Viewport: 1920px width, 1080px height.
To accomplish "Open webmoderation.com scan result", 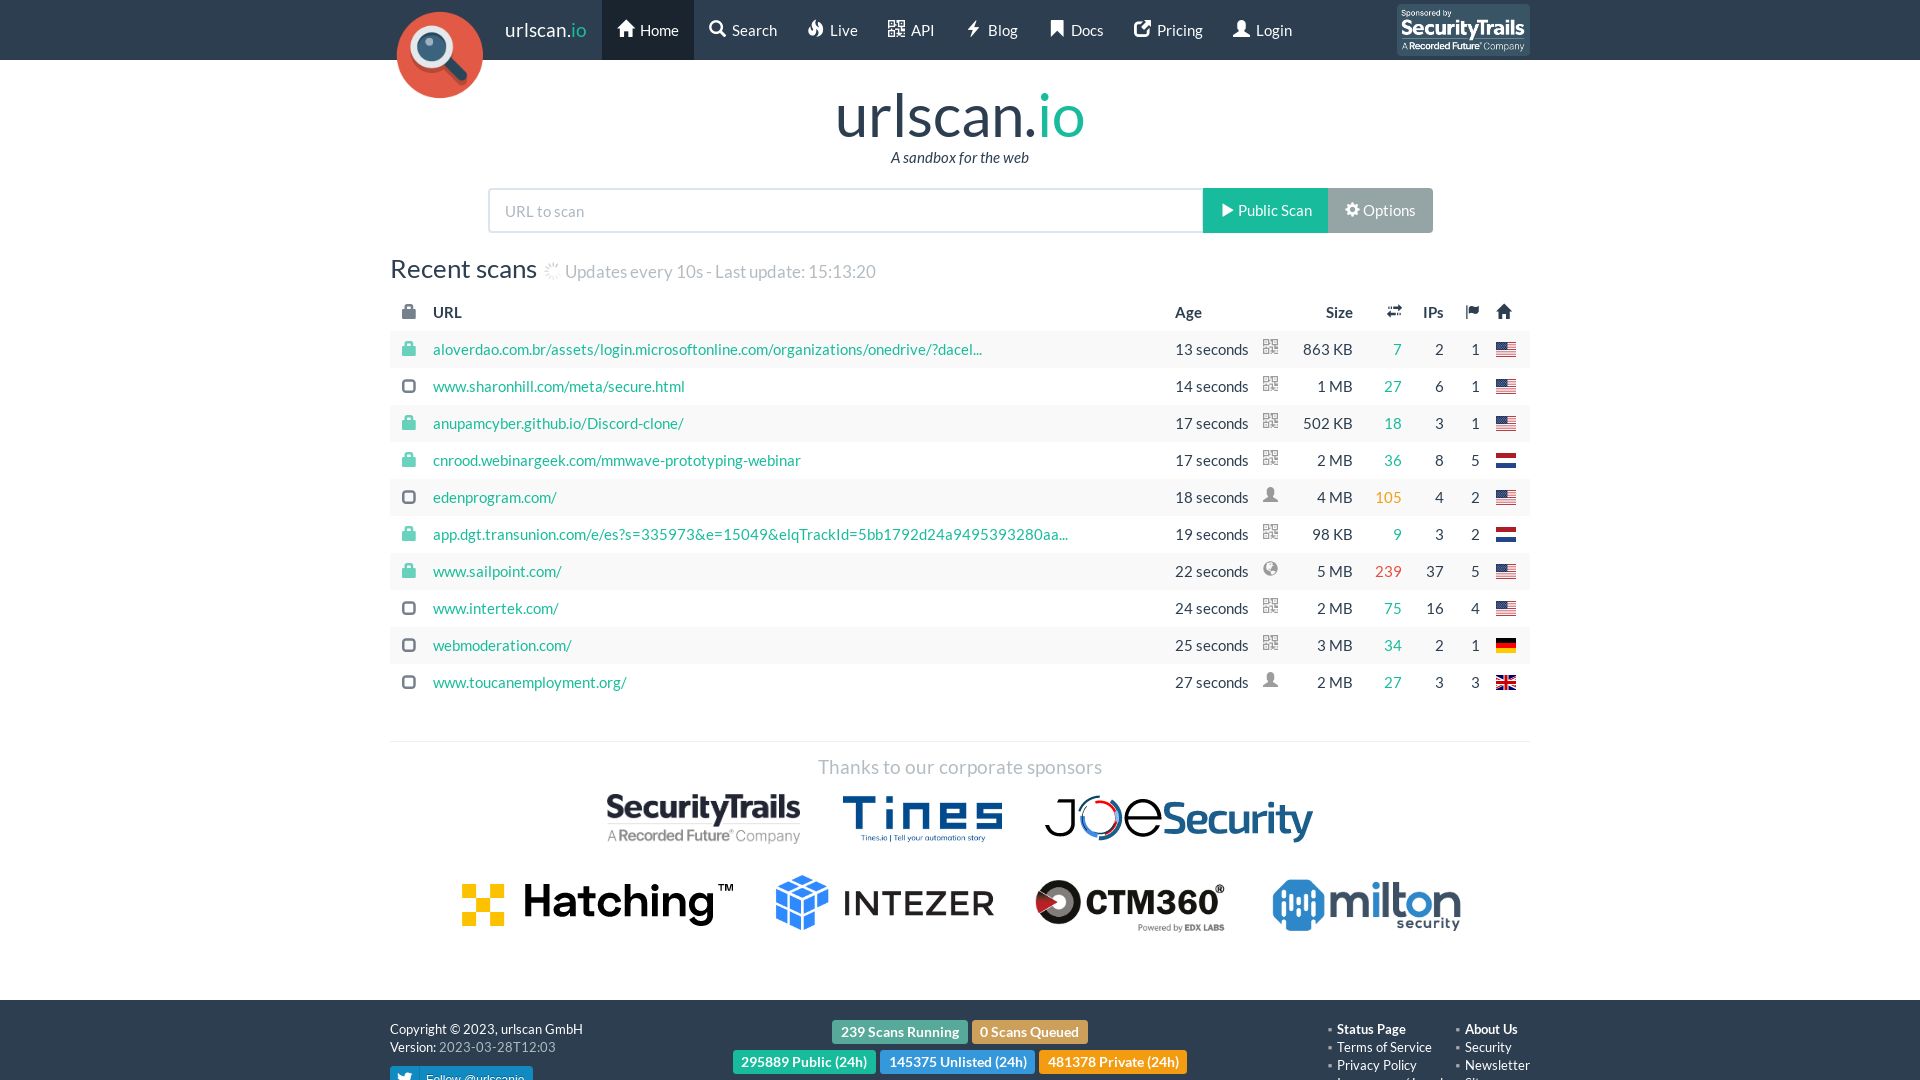I will pos(502,645).
